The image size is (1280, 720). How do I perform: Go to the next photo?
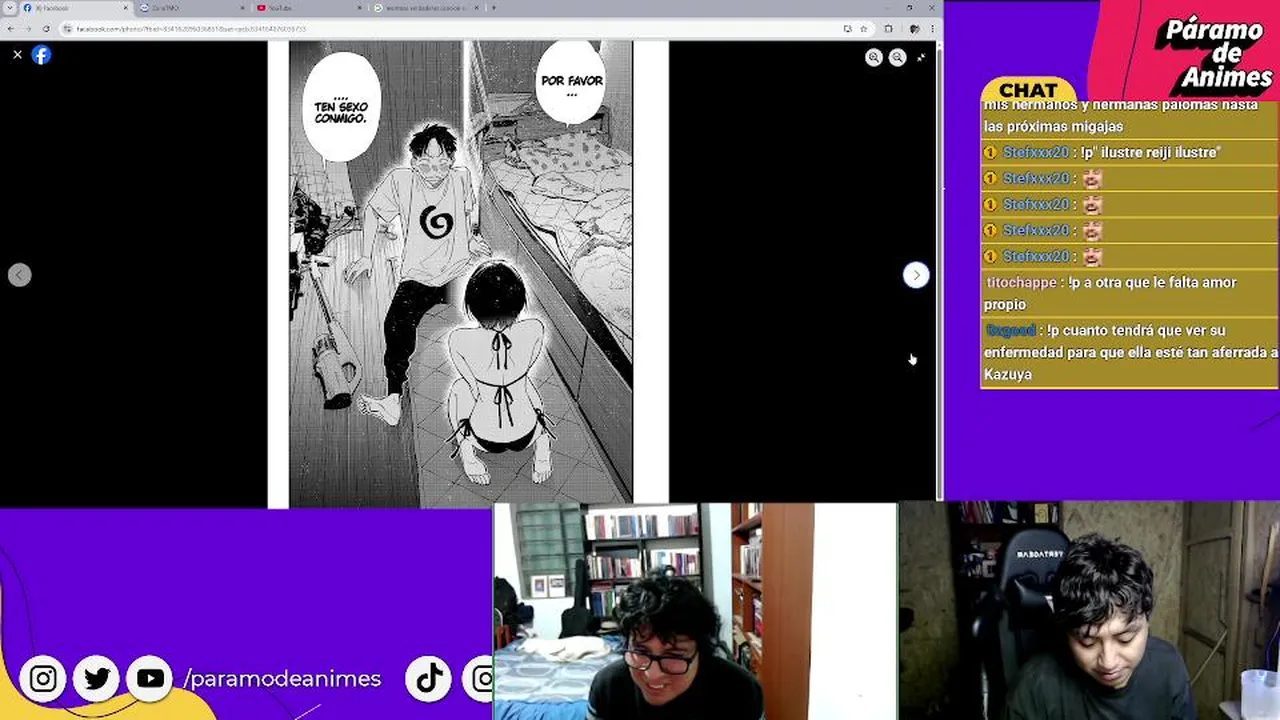[916, 275]
